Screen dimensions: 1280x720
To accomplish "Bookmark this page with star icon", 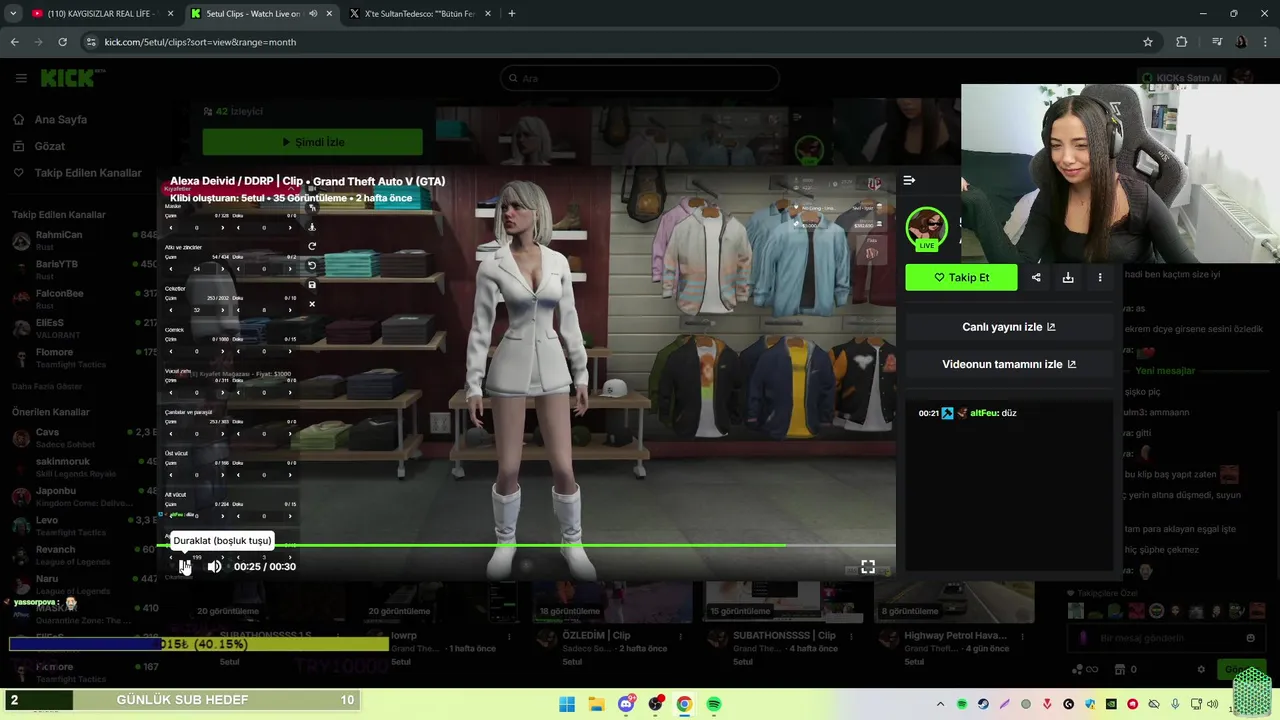I will pyautogui.click(x=1148, y=42).
